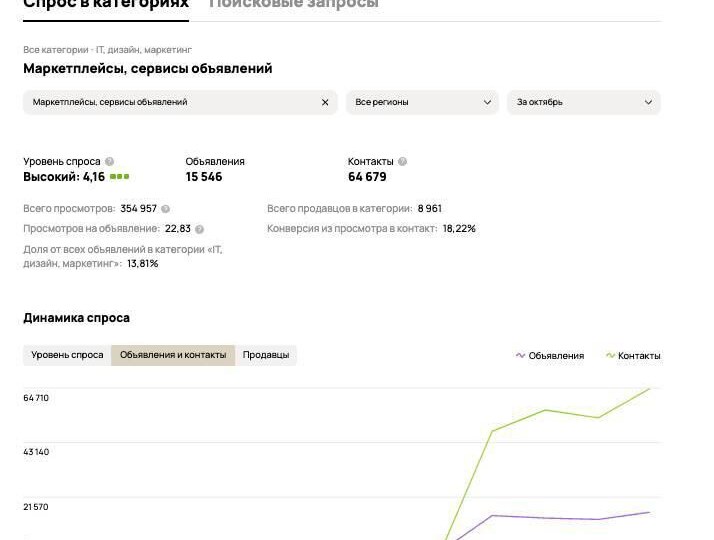Click the 13,81% share value
714x540 pixels.
(x=143, y=264)
